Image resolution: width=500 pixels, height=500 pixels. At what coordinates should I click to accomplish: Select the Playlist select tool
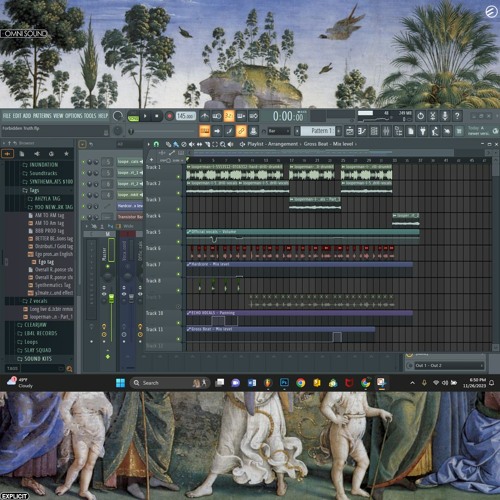click(215, 144)
